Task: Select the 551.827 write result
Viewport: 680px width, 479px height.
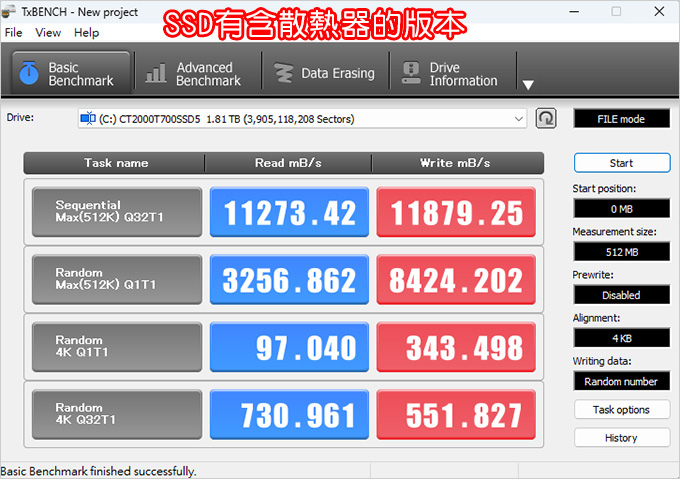Action: coord(456,415)
